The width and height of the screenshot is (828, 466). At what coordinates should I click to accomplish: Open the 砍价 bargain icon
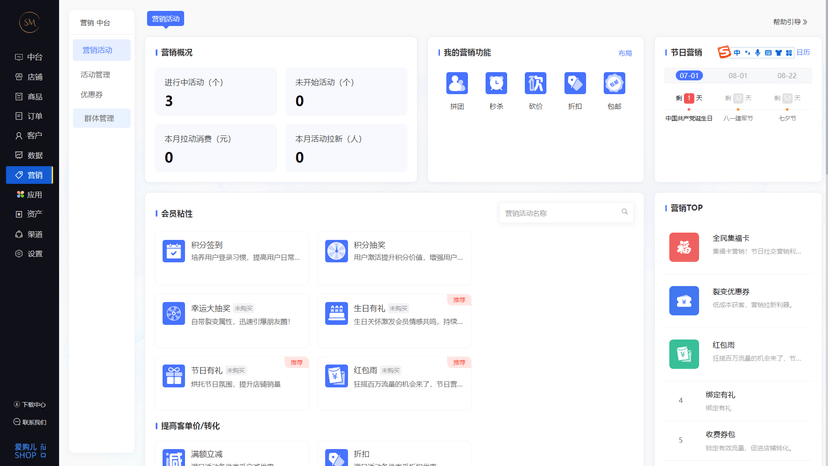[x=535, y=83]
